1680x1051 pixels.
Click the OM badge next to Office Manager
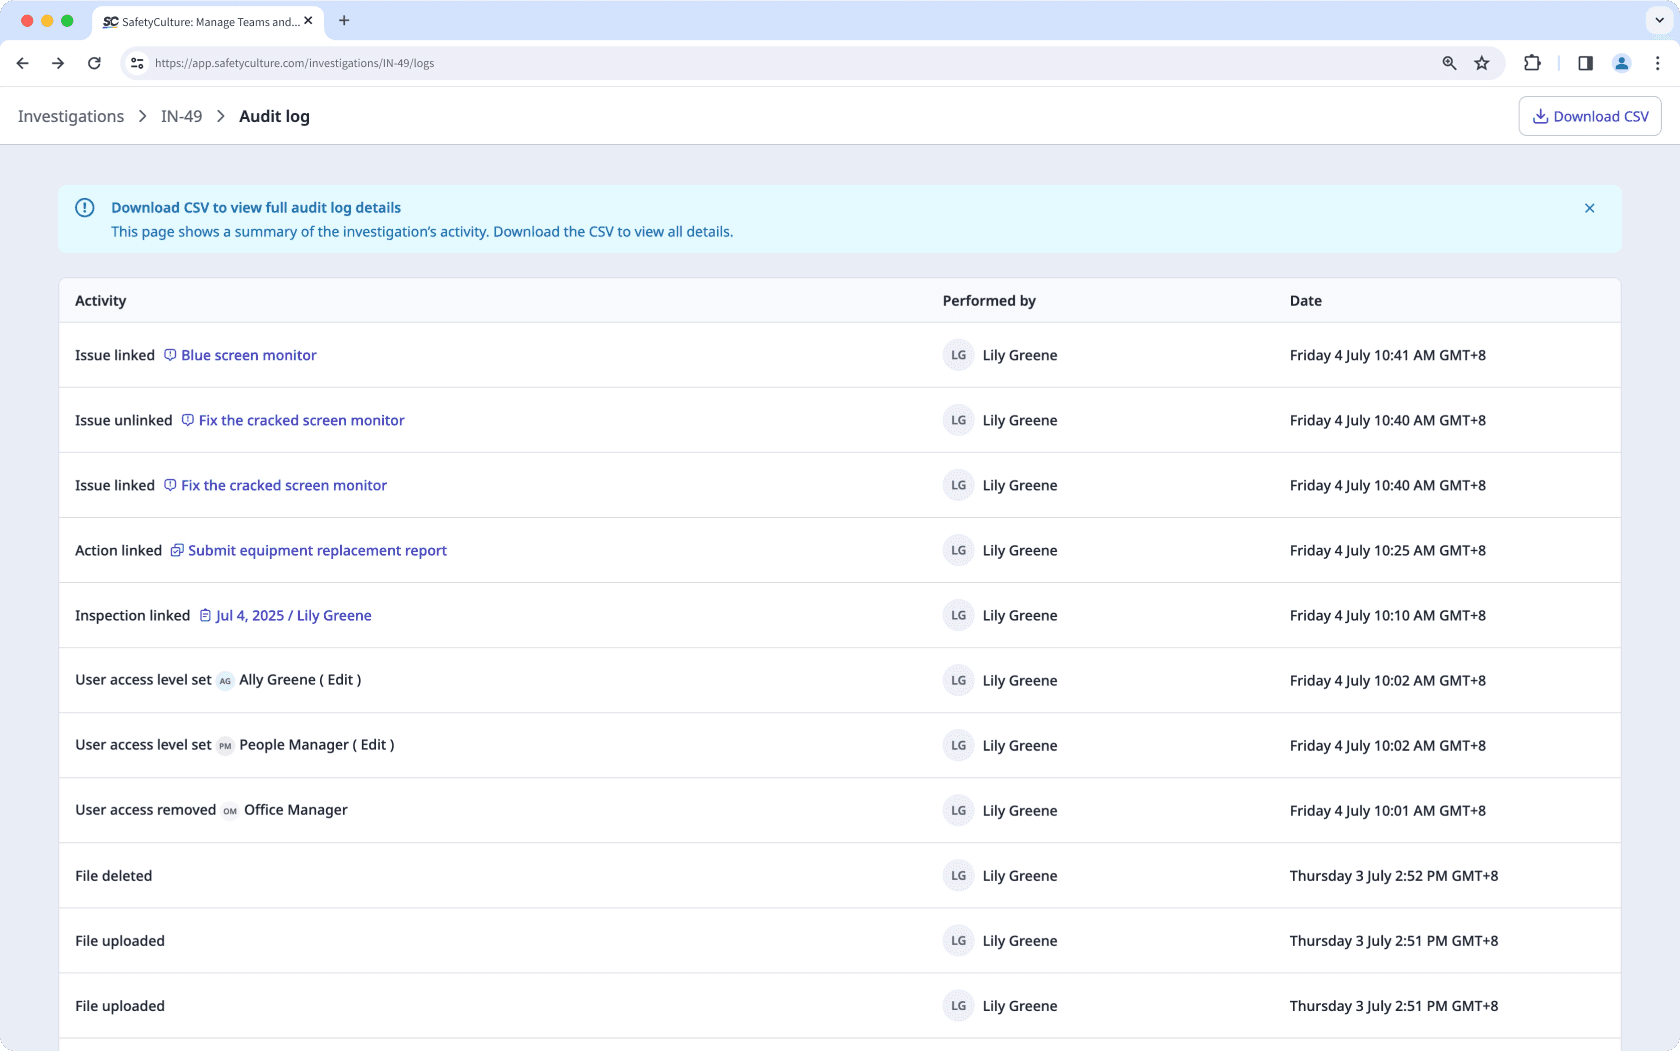pos(230,811)
